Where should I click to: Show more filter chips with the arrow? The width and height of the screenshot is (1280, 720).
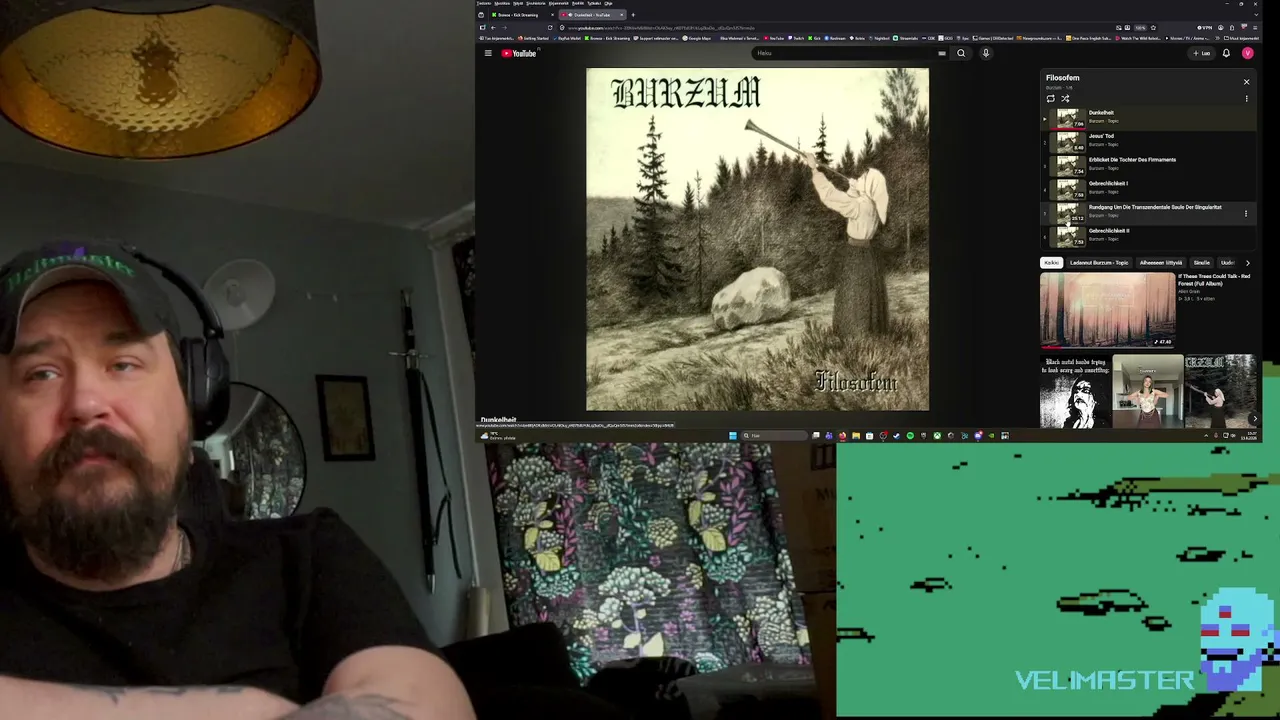[1247, 263]
